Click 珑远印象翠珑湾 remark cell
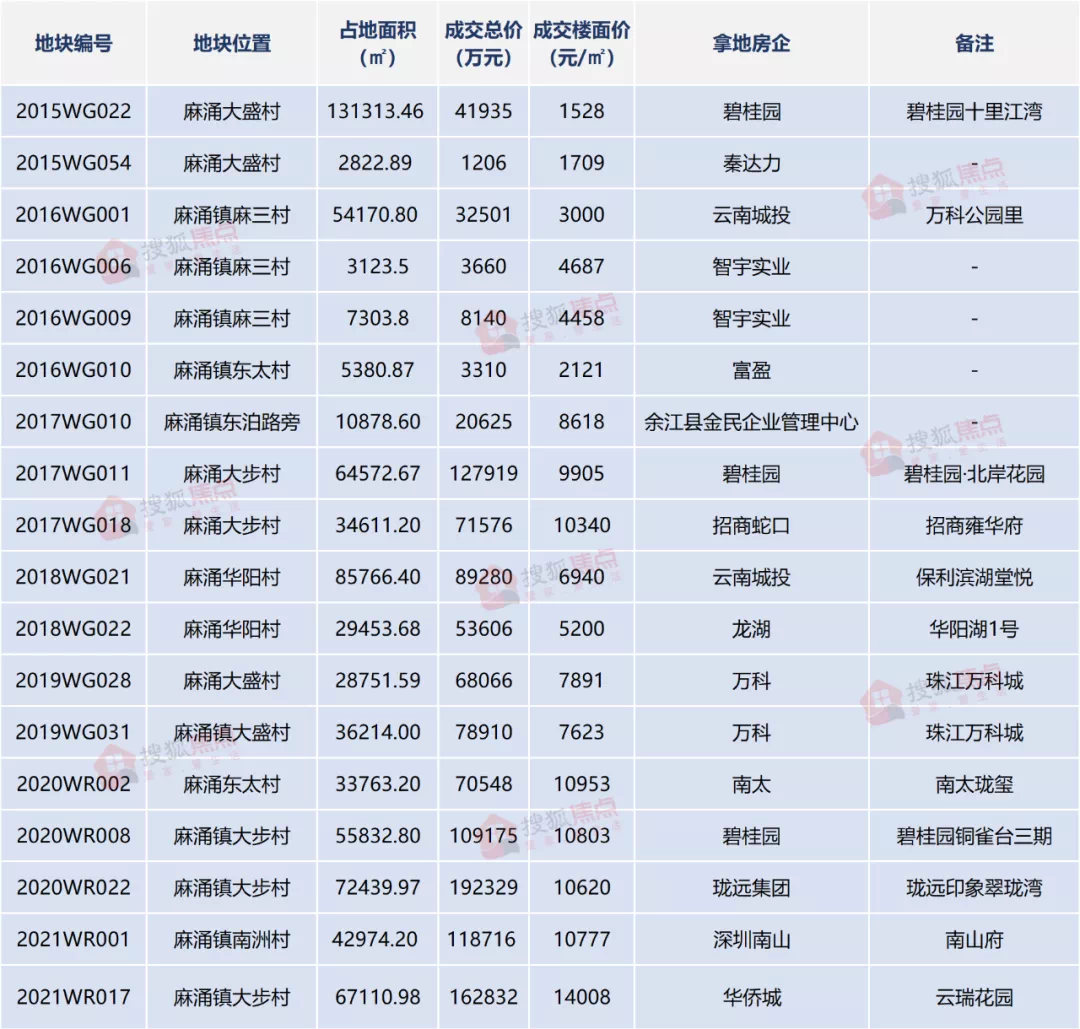Screen dimensions: 1080x1029 tap(975, 887)
